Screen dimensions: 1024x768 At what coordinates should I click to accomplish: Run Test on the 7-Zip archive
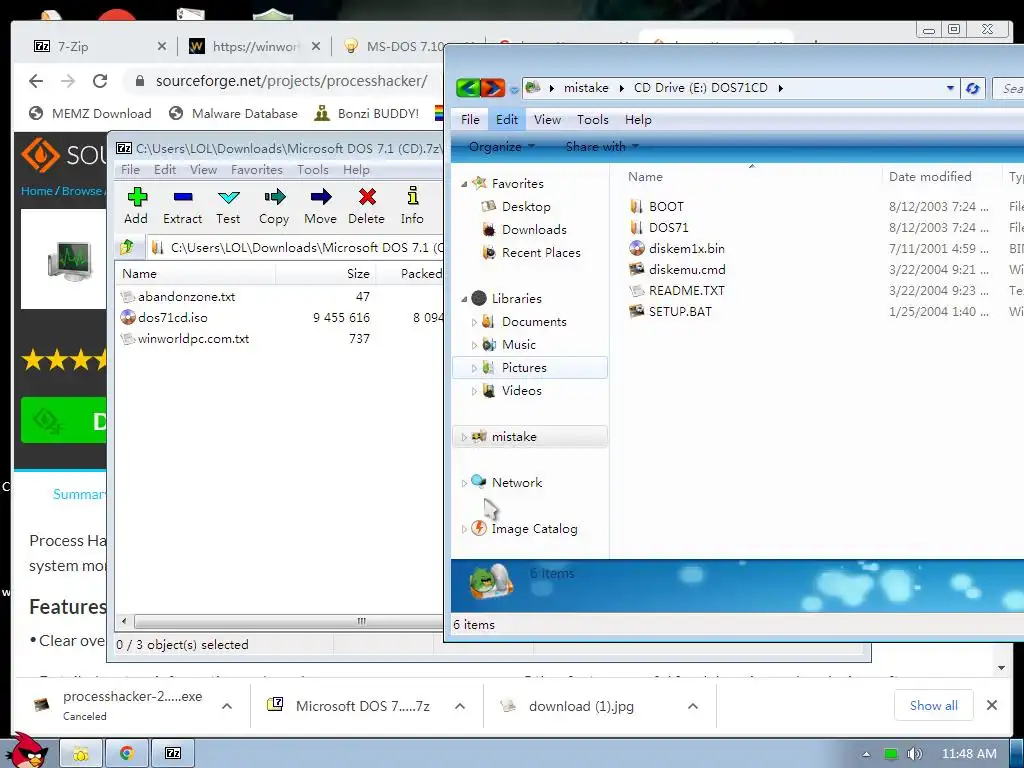pos(228,206)
